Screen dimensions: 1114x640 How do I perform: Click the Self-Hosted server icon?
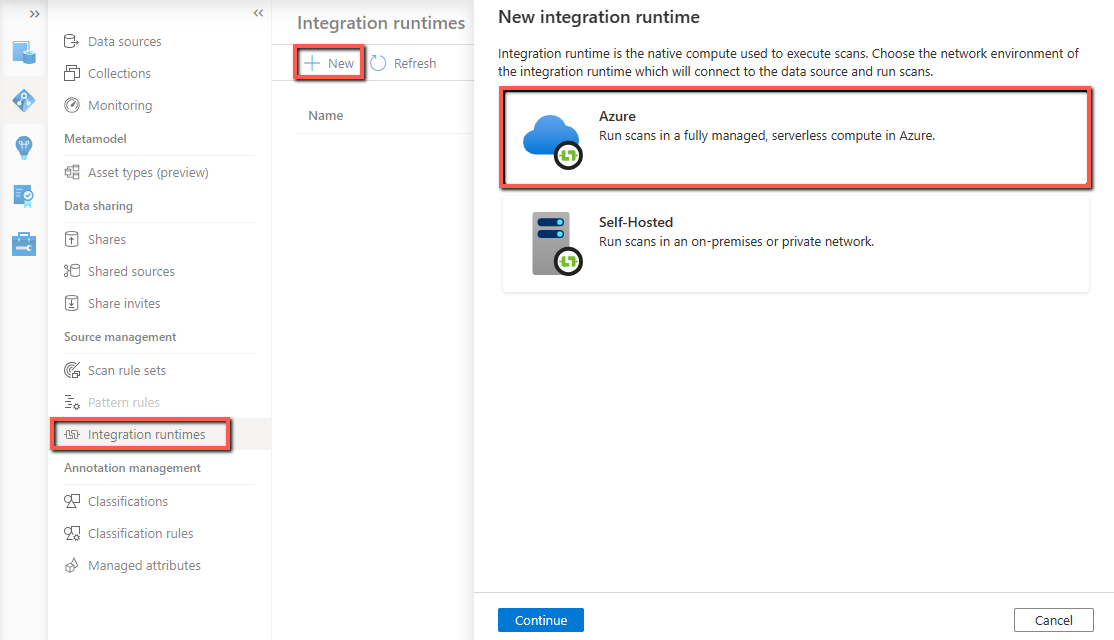click(x=557, y=243)
